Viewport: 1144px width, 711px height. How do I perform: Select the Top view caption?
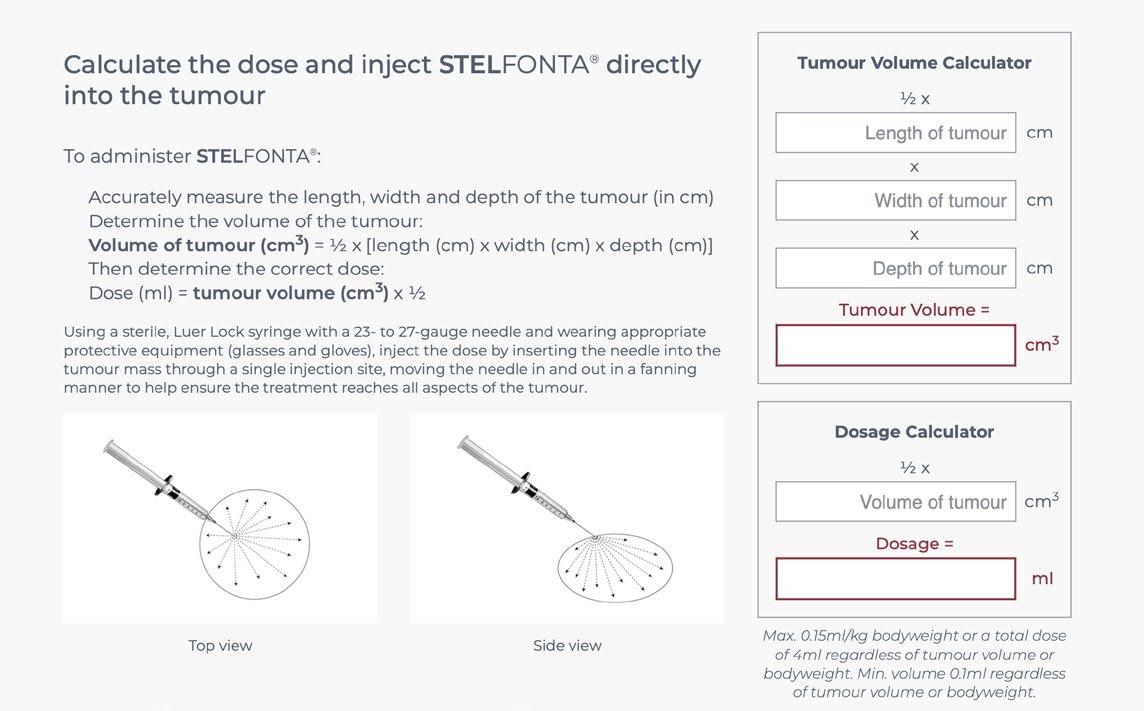click(220, 646)
